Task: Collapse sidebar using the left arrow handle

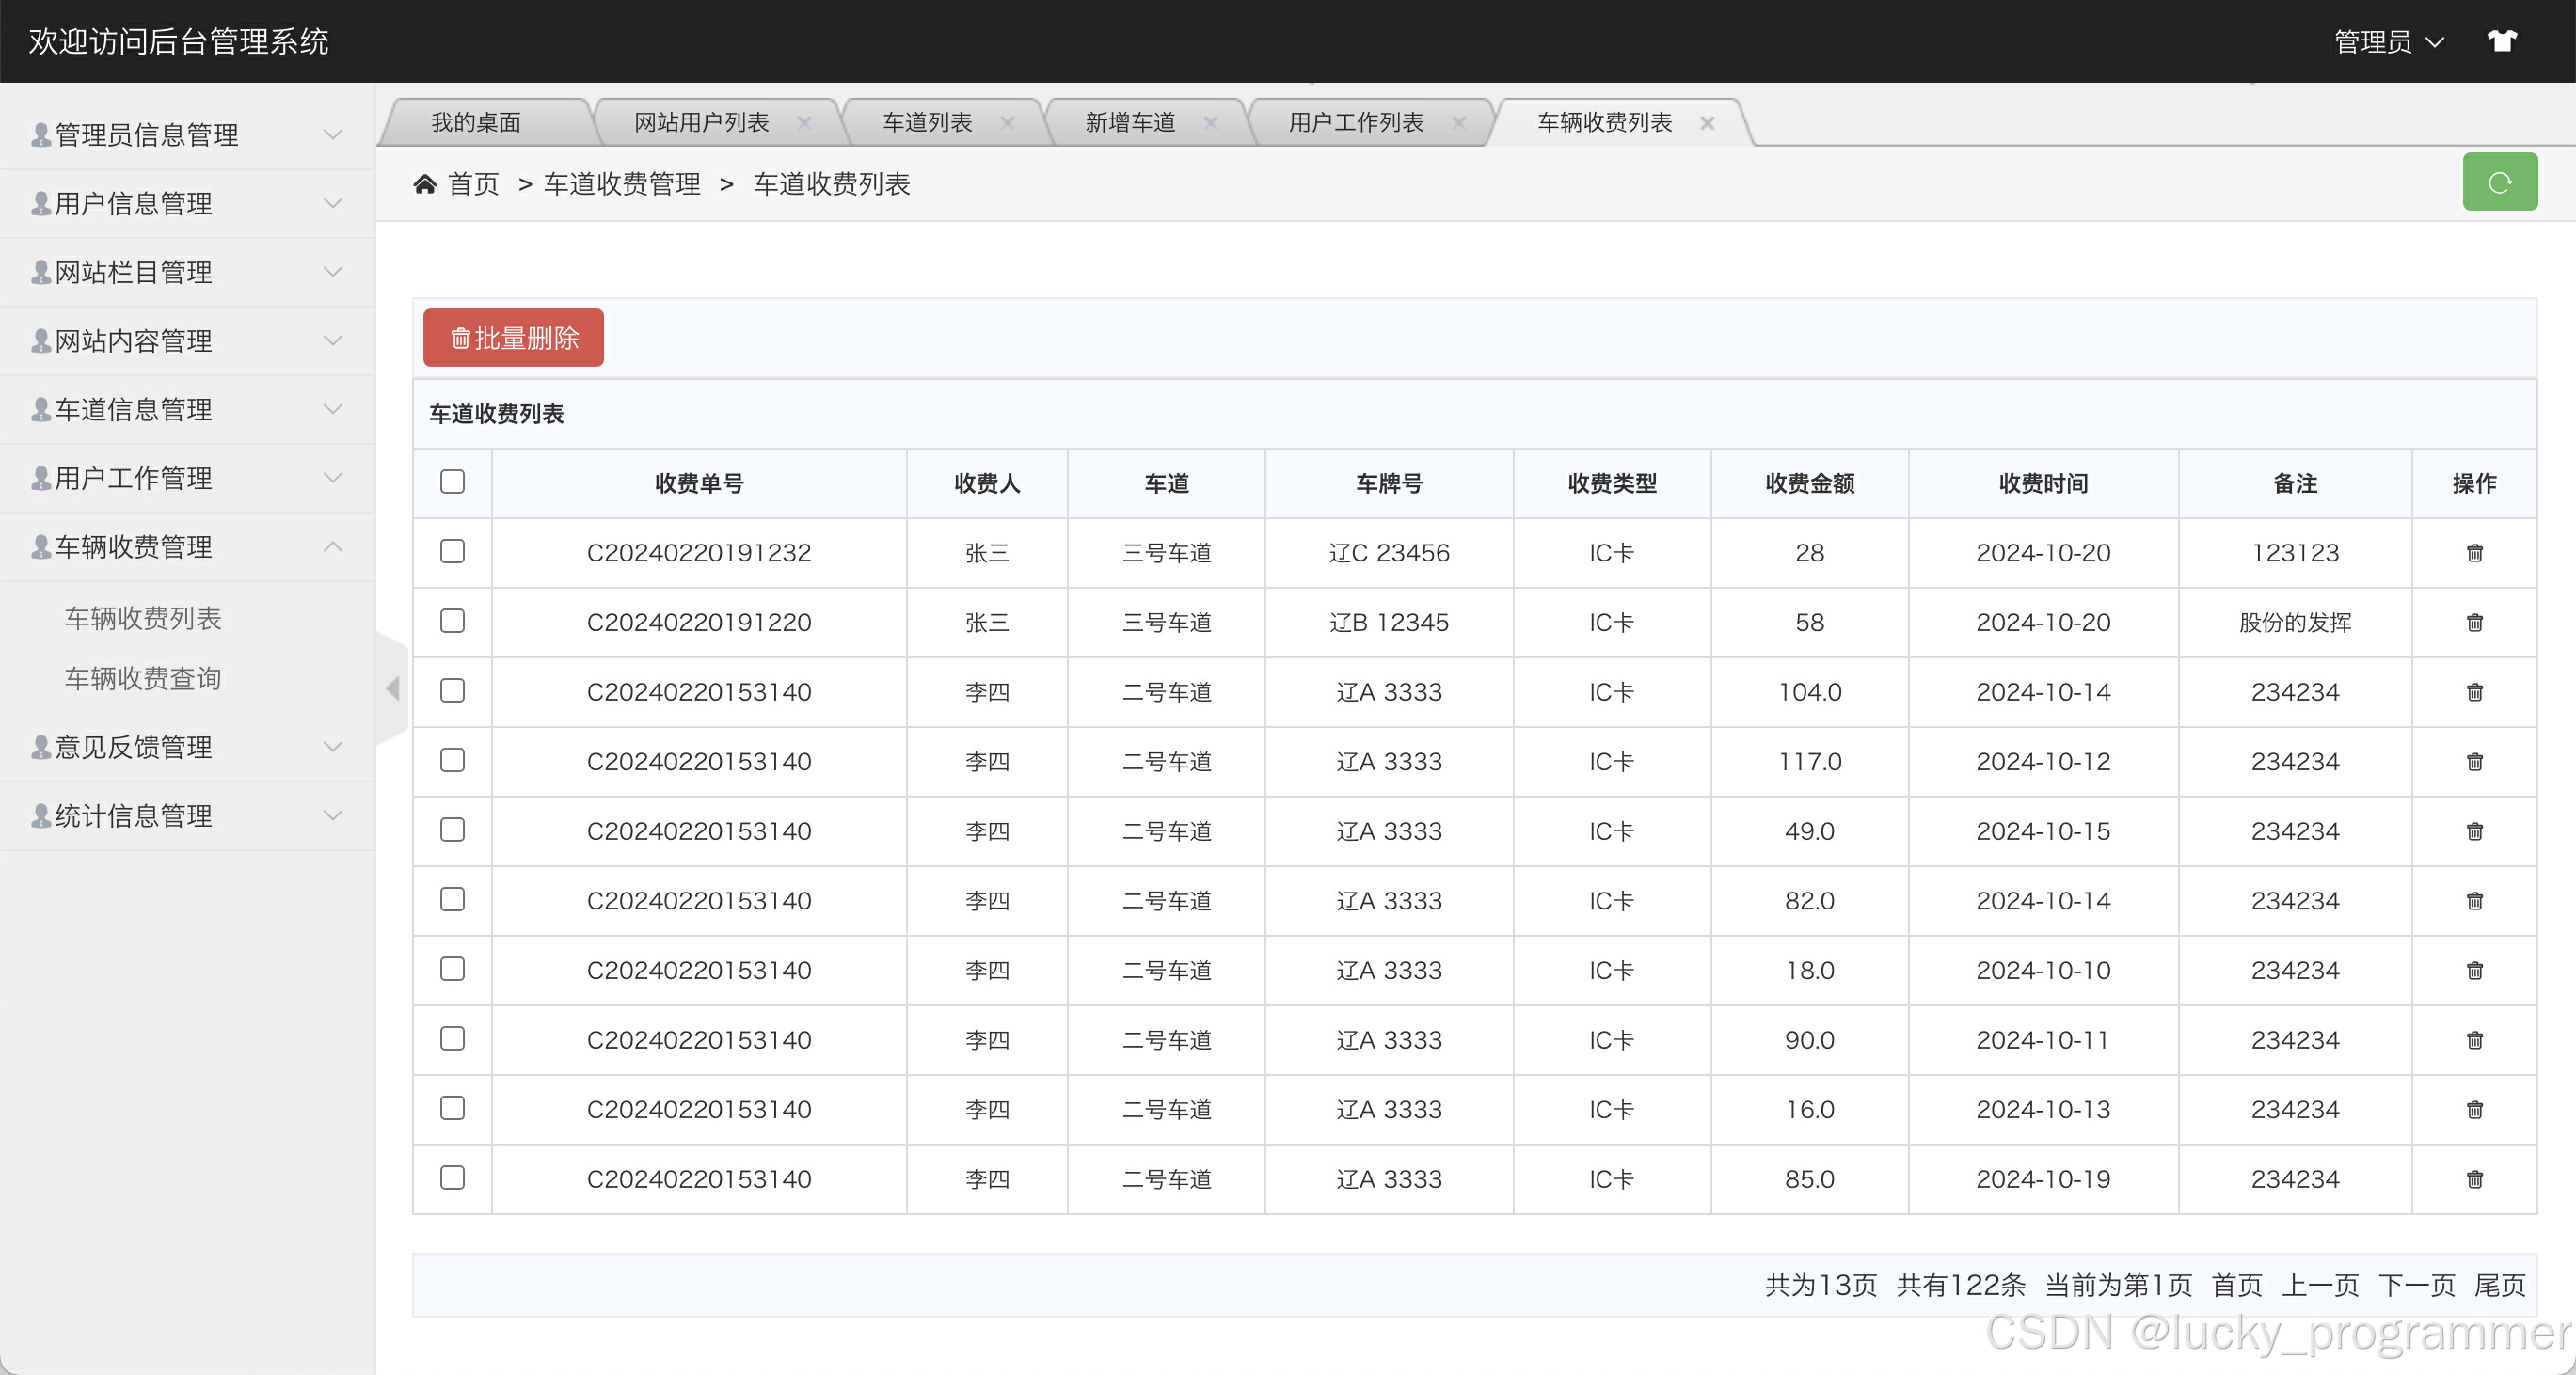Action: pos(393,688)
